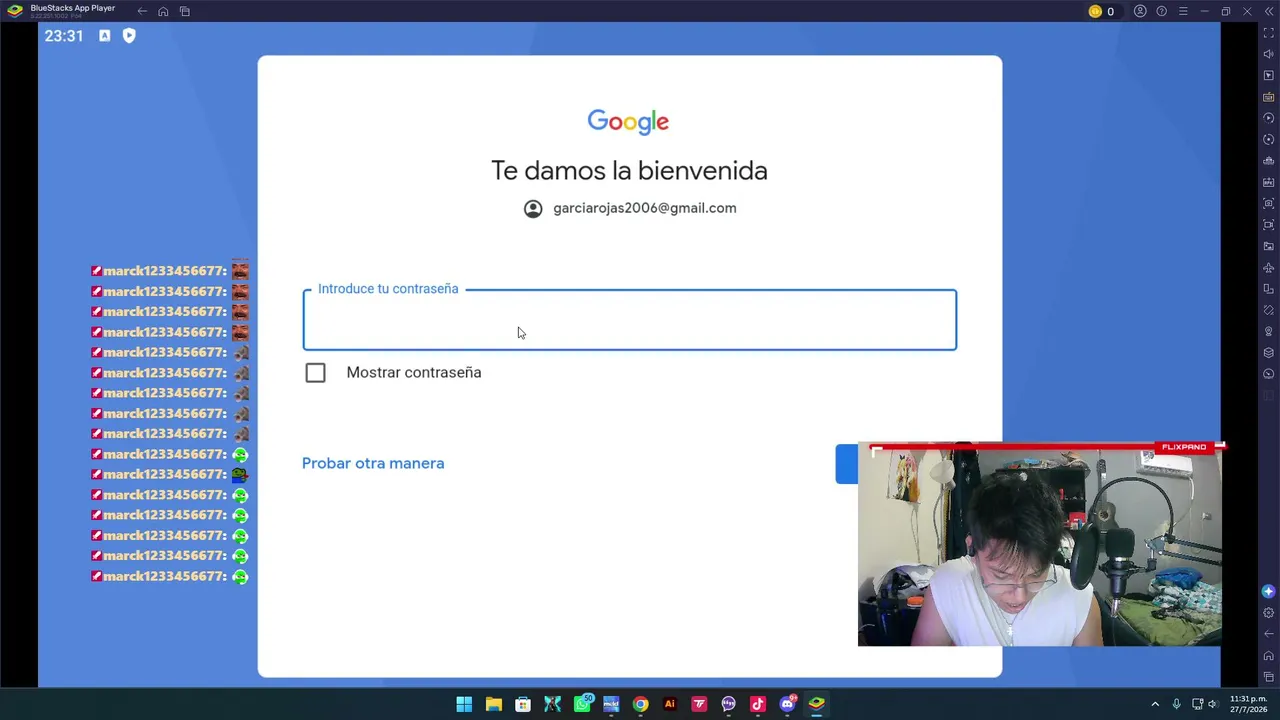
Task: Focus the Introduce tu contraseña field
Action: click(x=629, y=320)
